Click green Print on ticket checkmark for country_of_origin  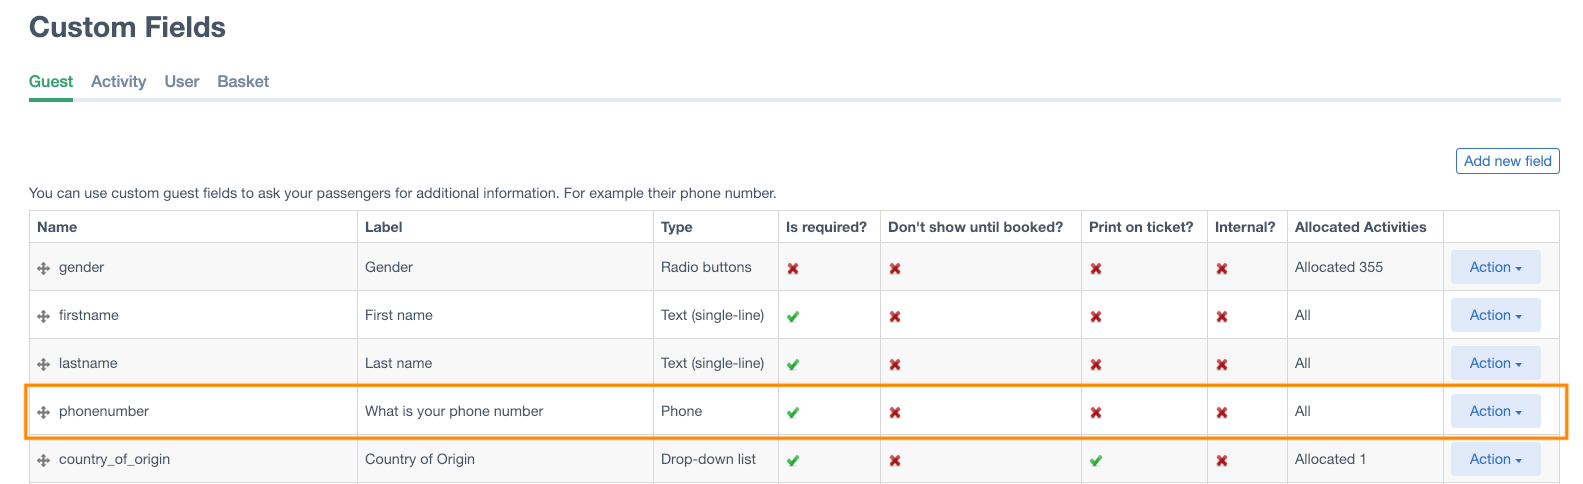tap(1096, 460)
